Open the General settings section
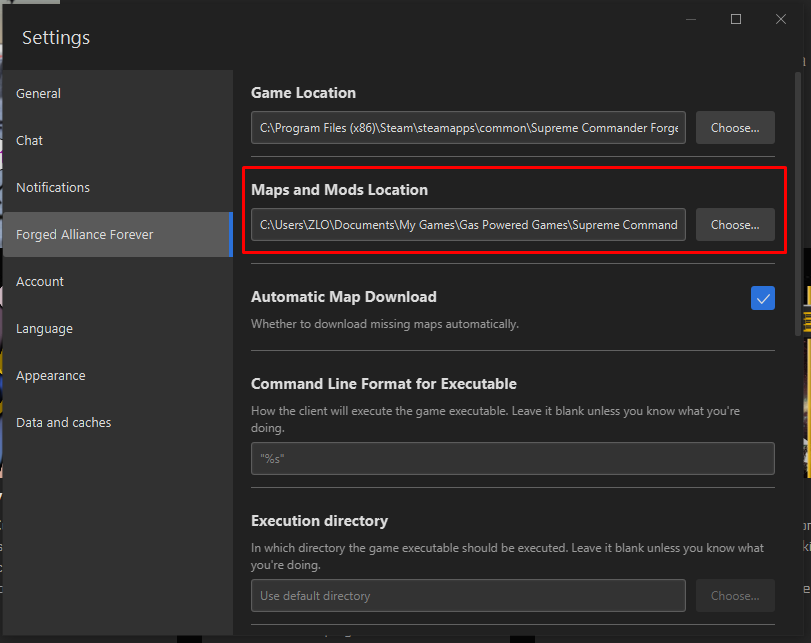 [x=118, y=94]
